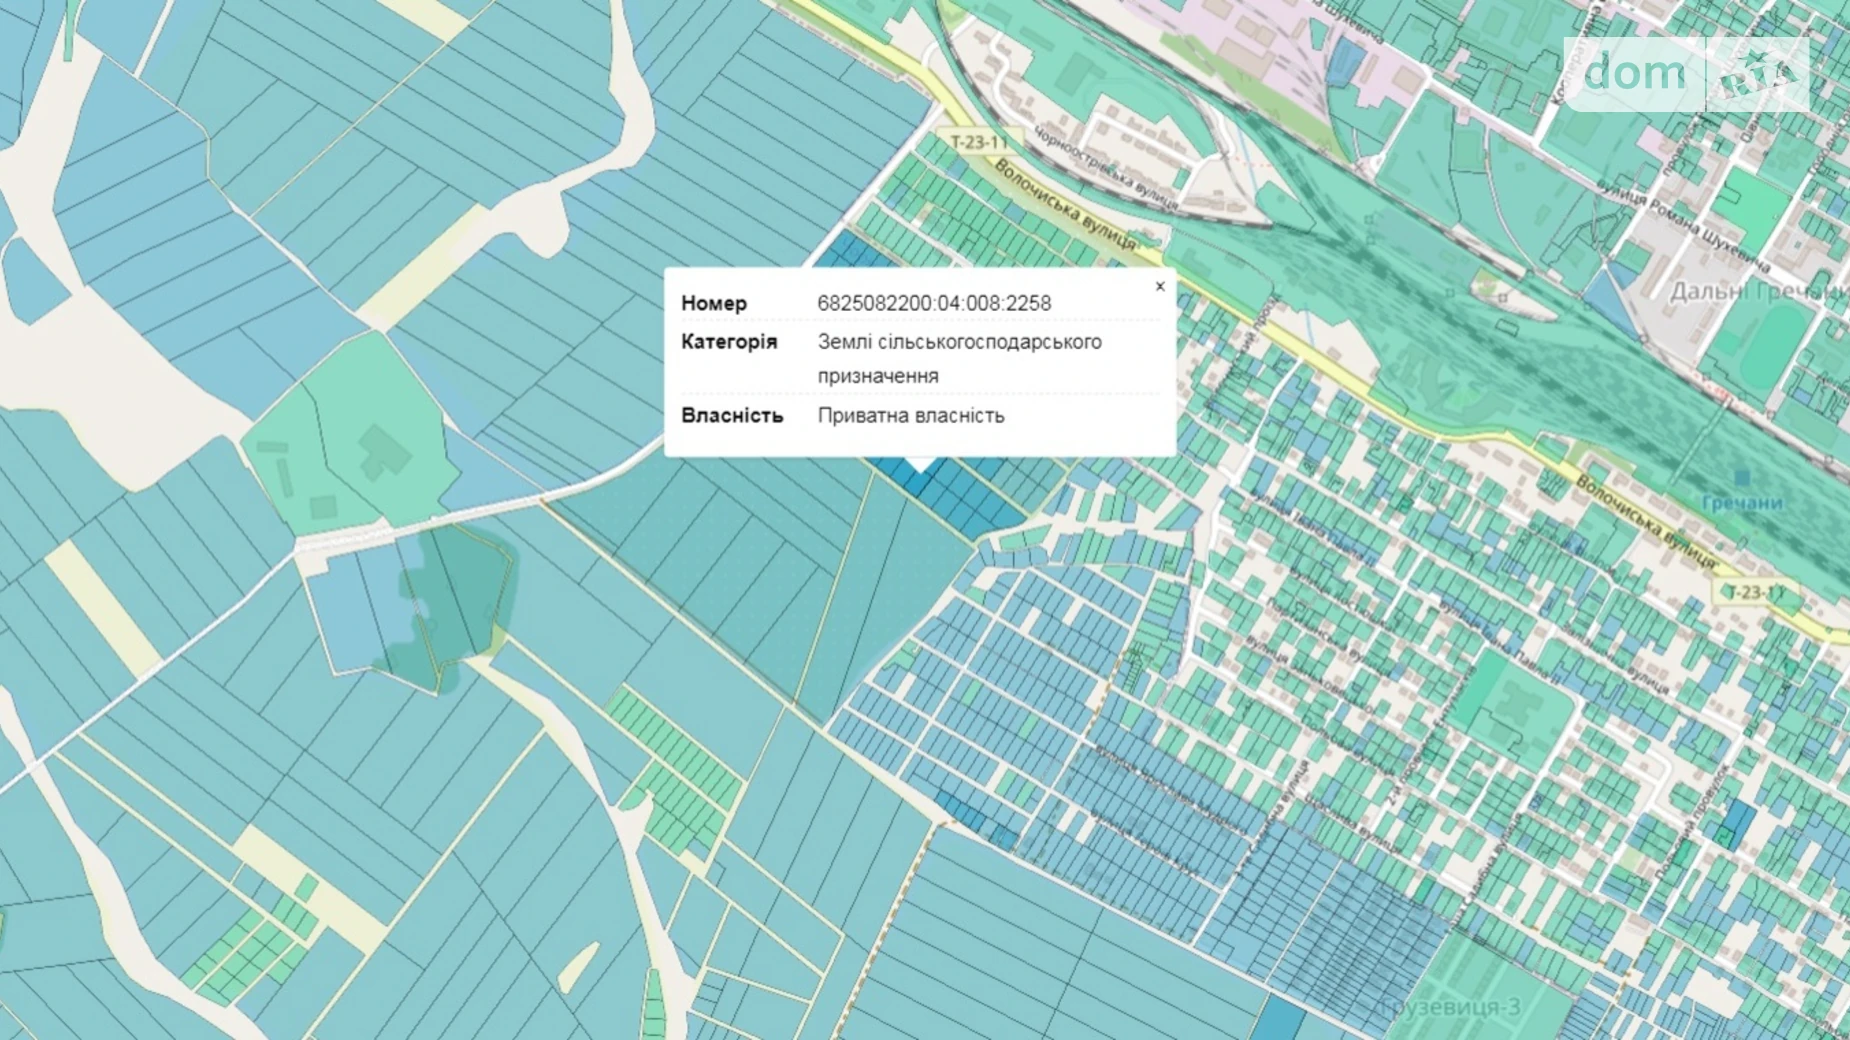Click the Гречани station label
Screen dimensions: 1850x1040
[1742, 503]
